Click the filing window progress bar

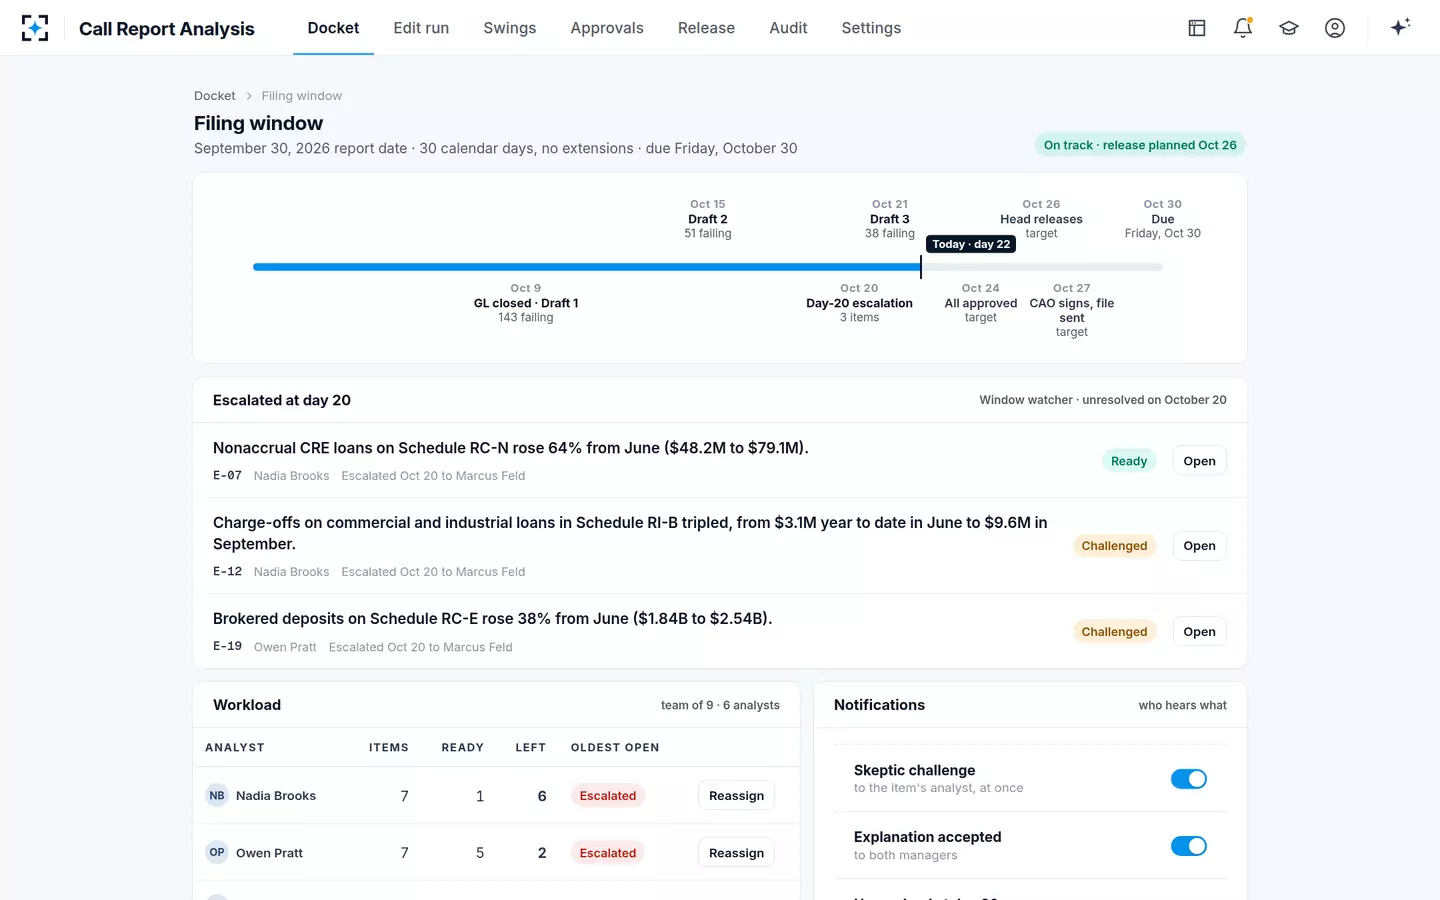pos(708,267)
